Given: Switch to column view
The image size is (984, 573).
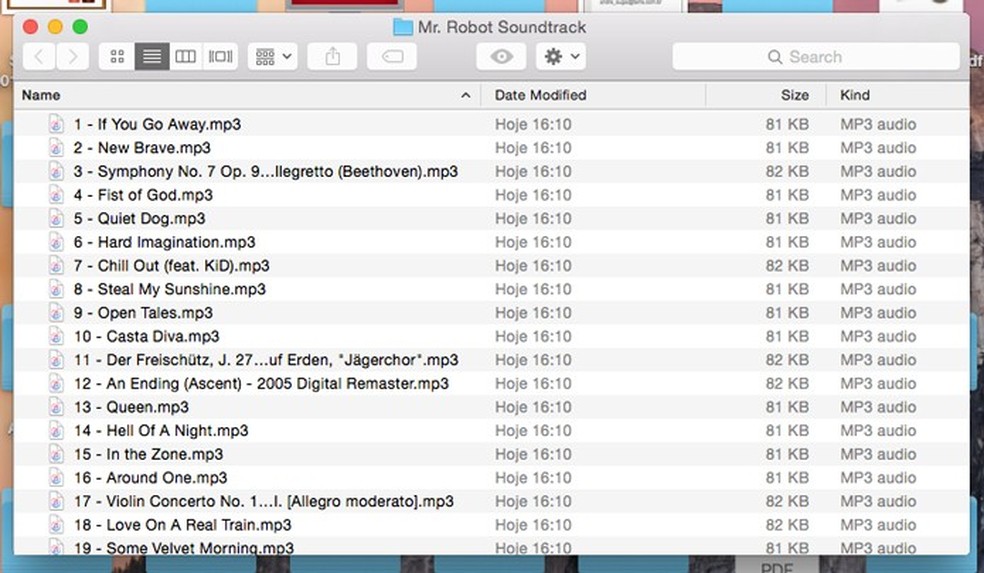Looking at the screenshot, I should pyautogui.click(x=185, y=57).
